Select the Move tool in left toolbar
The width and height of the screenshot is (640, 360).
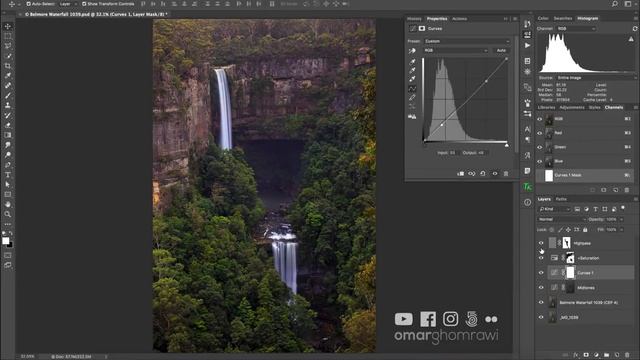pyautogui.click(x=8, y=27)
